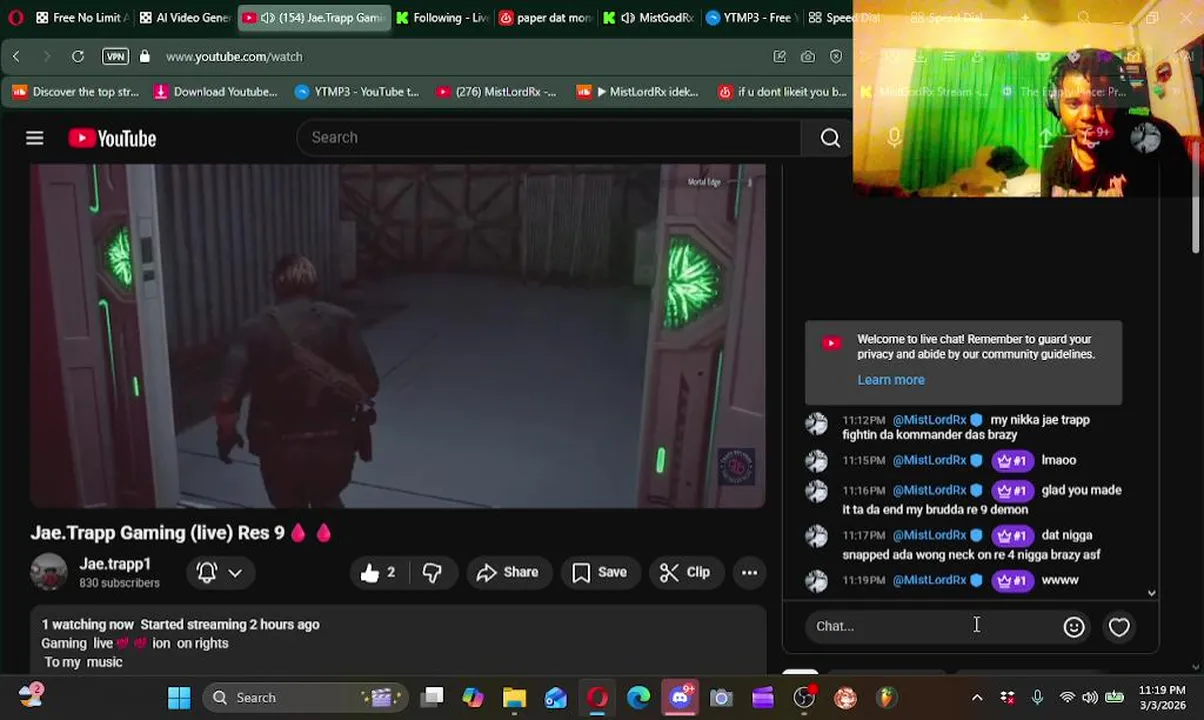The image size is (1204, 720).
Task: Launch Copilot from the taskbar
Action: pos(473,698)
